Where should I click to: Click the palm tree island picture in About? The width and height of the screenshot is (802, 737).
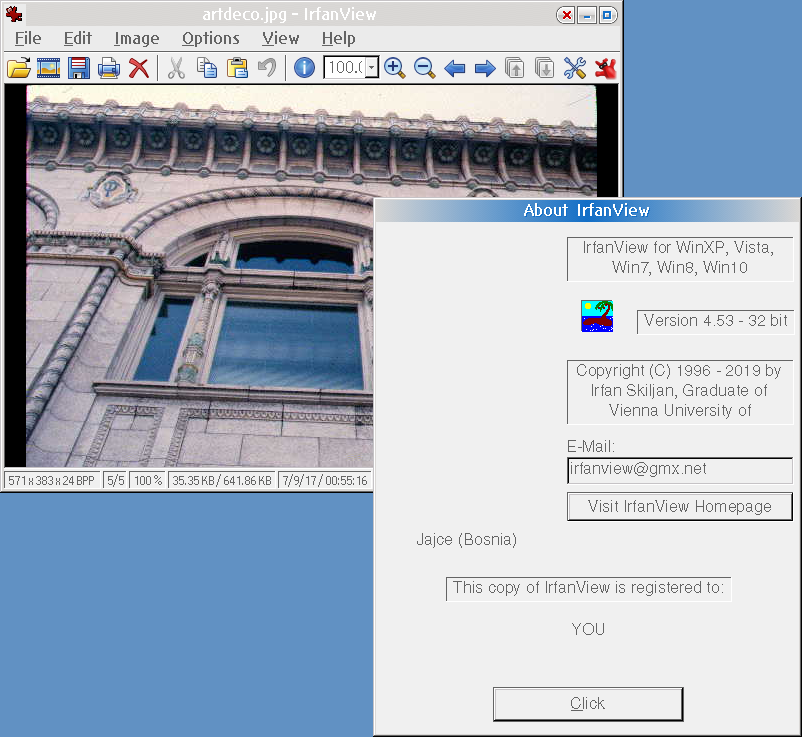(x=597, y=316)
